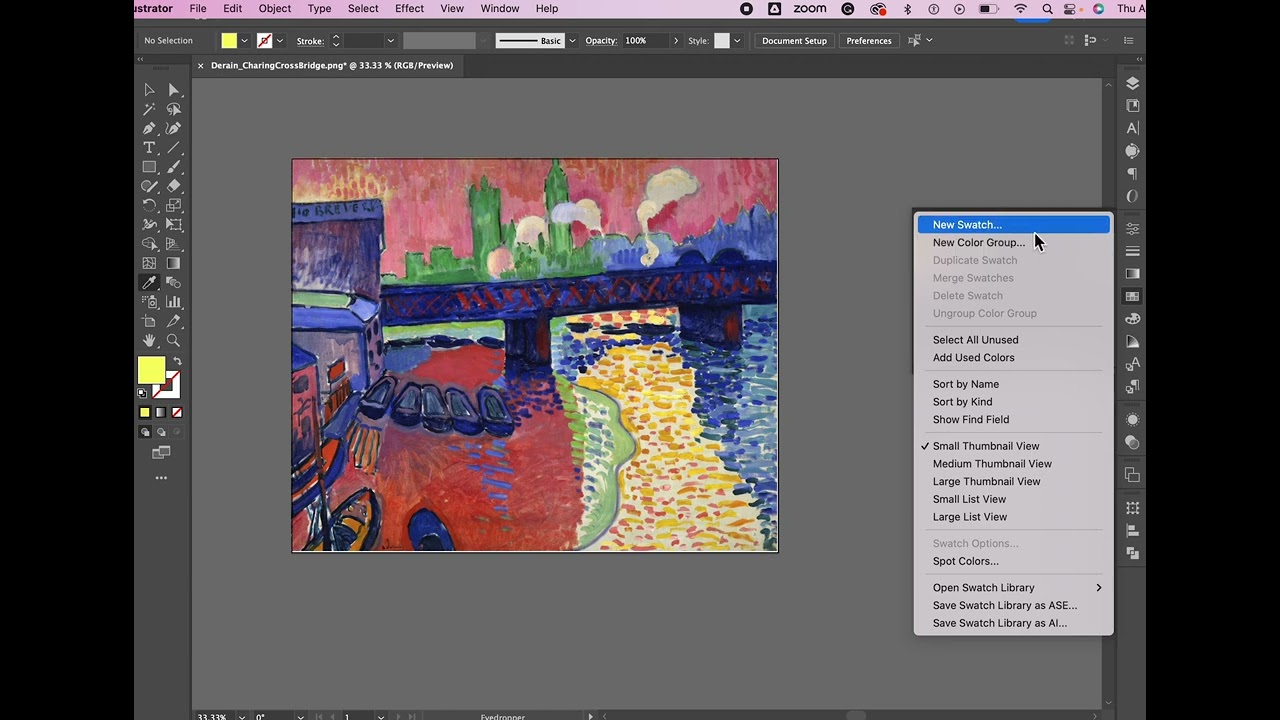Select the Selection tool arrow
Image resolution: width=1280 pixels, height=720 pixels.
click(x=149, y=90)
